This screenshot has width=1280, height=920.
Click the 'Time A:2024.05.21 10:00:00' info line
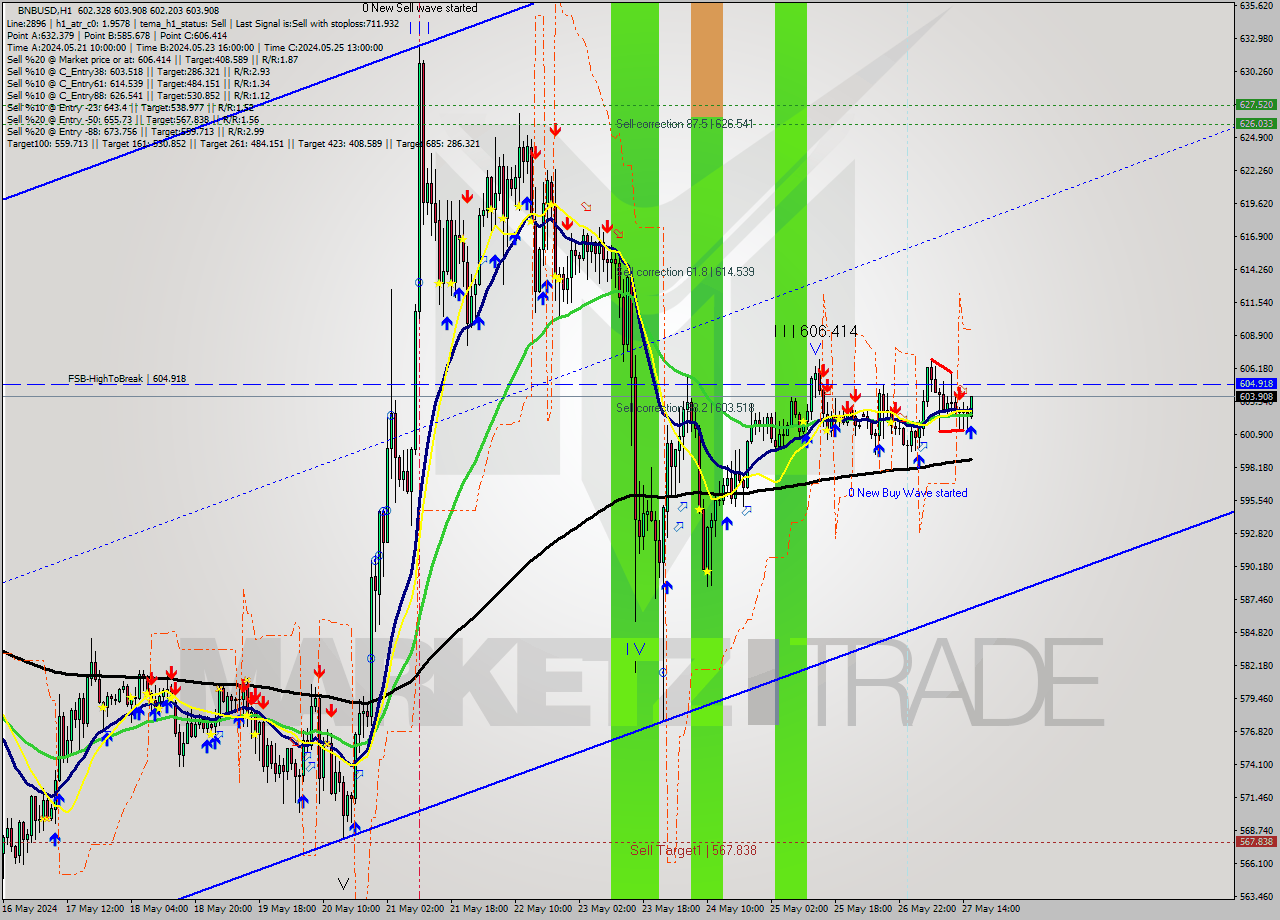click(194, 47)
